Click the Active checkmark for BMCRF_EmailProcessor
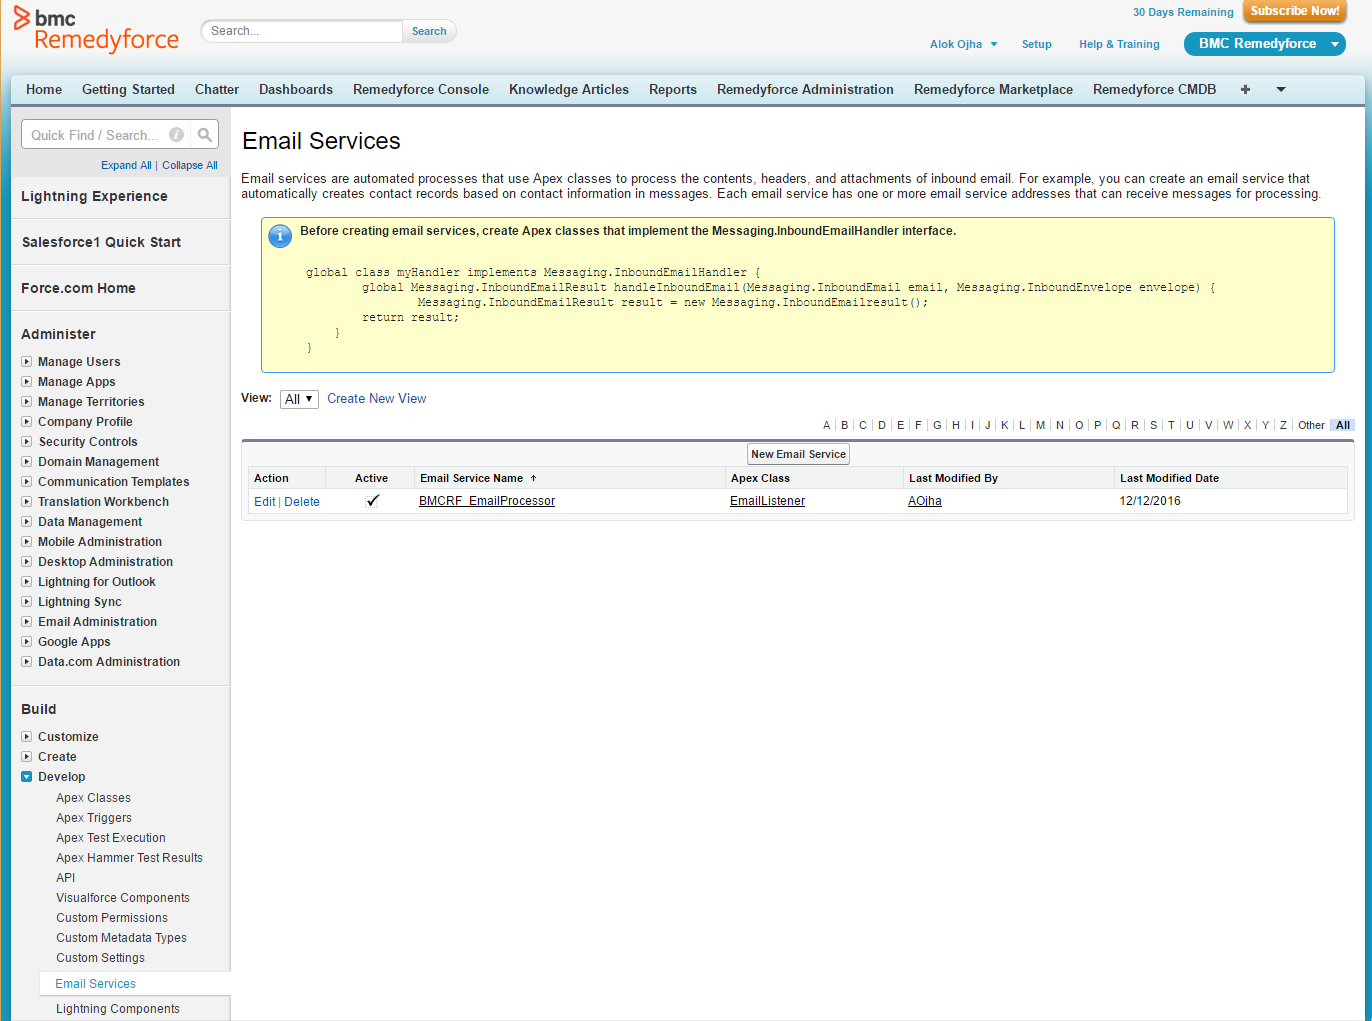 coord(372,501)
